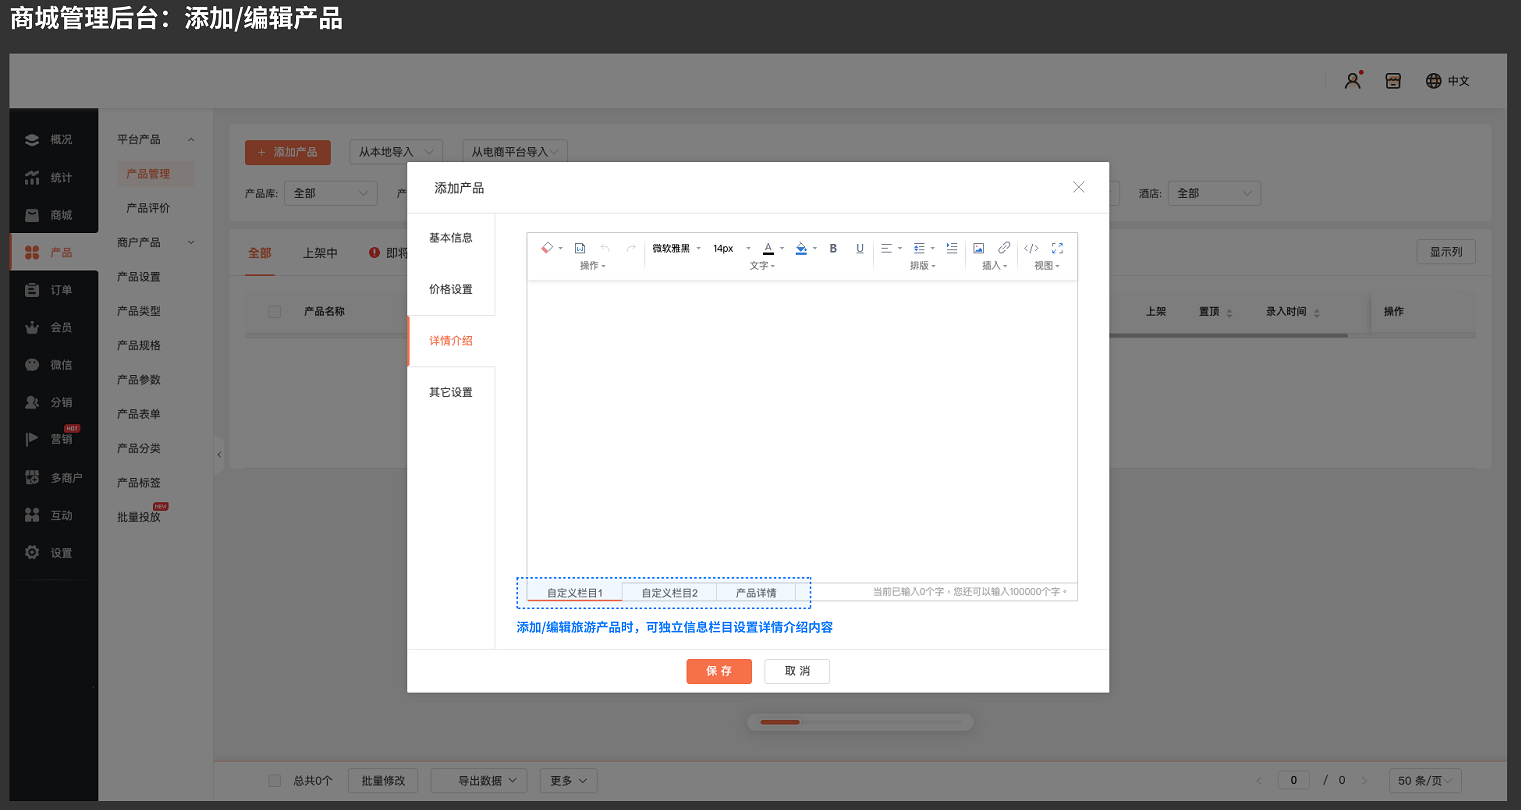Click the 保存 button
1521x810 pixels.
pyautogui.click(x=719, y=671)
